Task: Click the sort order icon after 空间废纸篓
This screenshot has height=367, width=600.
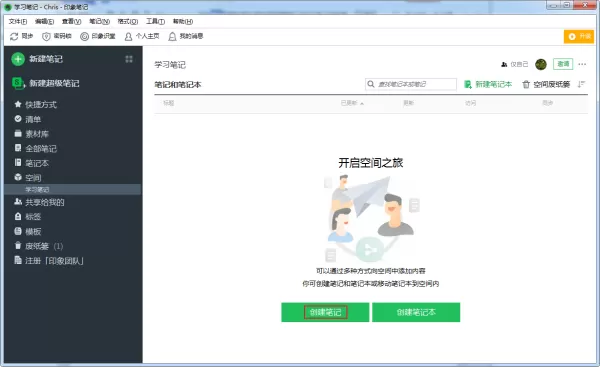Action: click(582, 84)
